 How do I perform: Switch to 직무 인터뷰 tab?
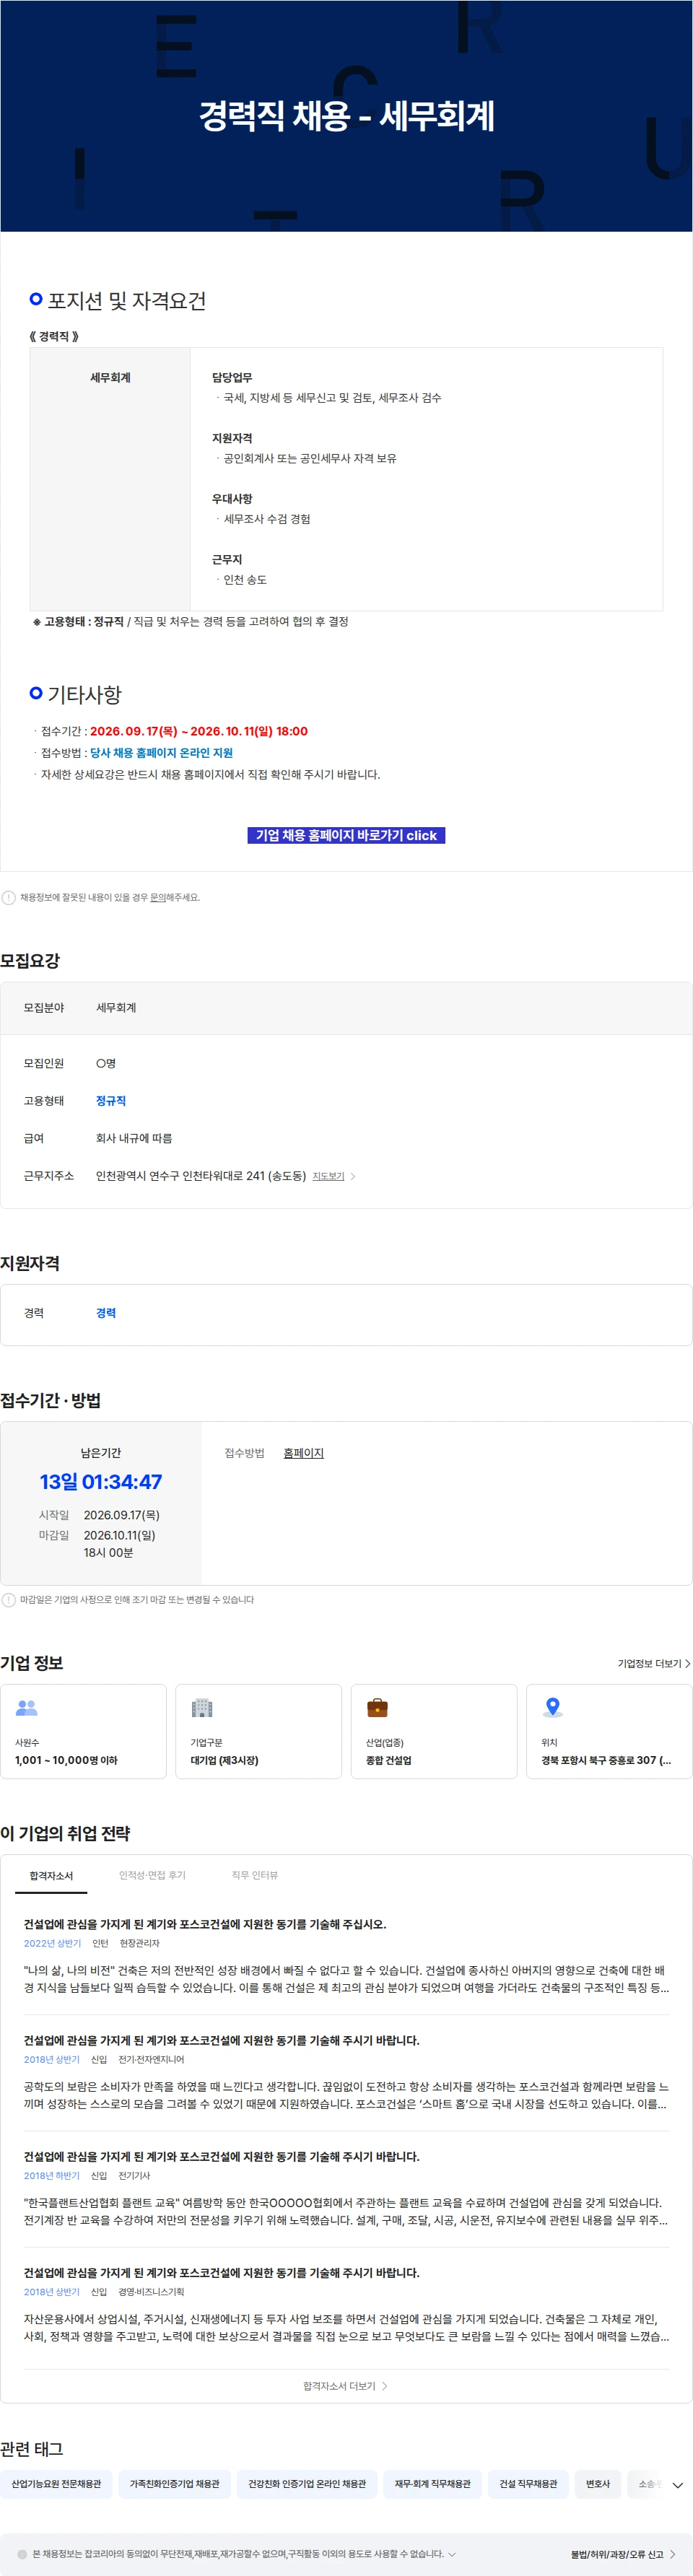click(x=255, y=1875)
